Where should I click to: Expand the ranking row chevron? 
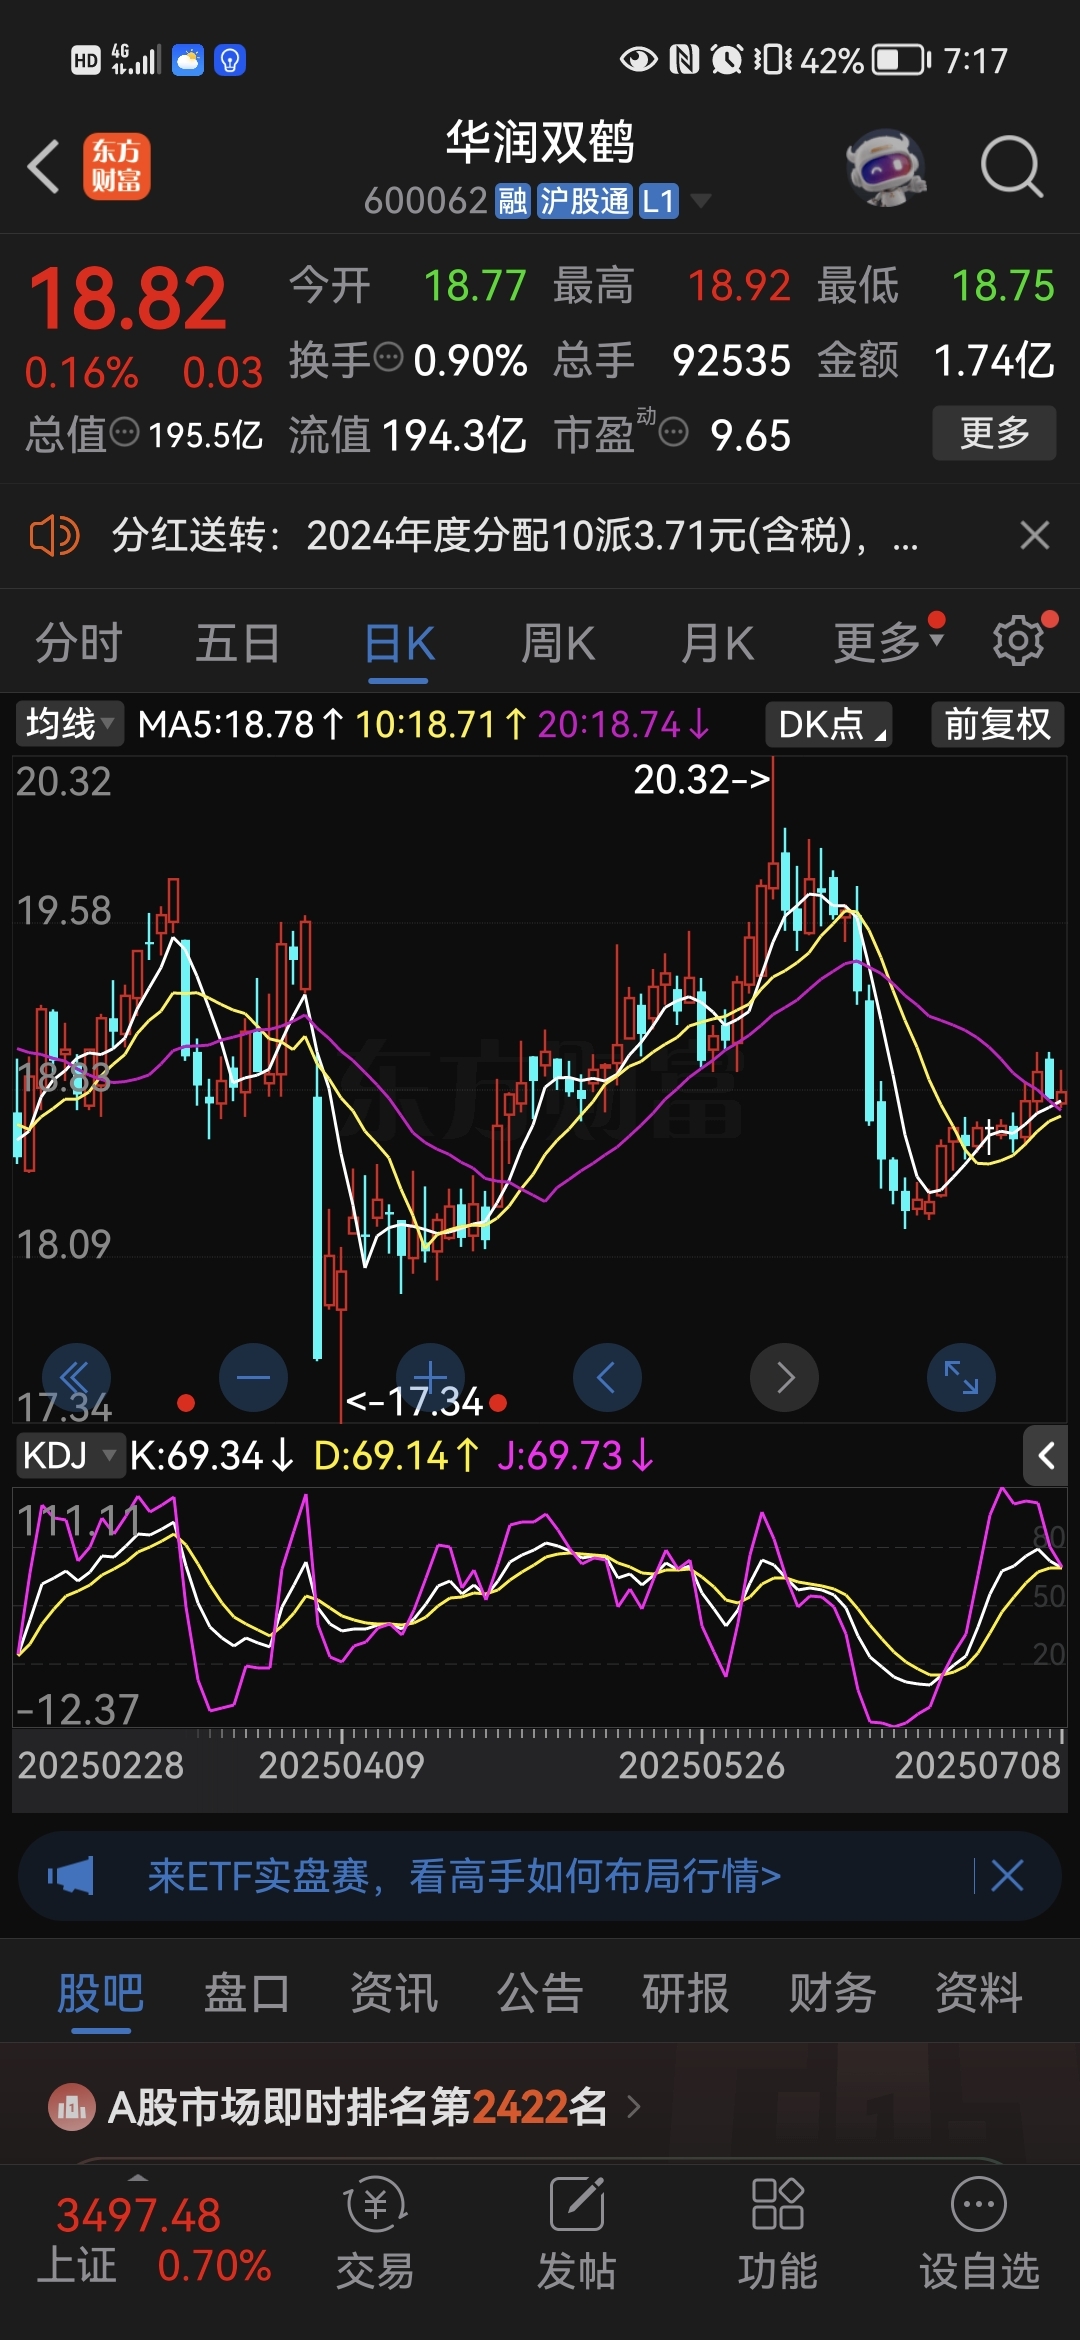[633, 2108]
